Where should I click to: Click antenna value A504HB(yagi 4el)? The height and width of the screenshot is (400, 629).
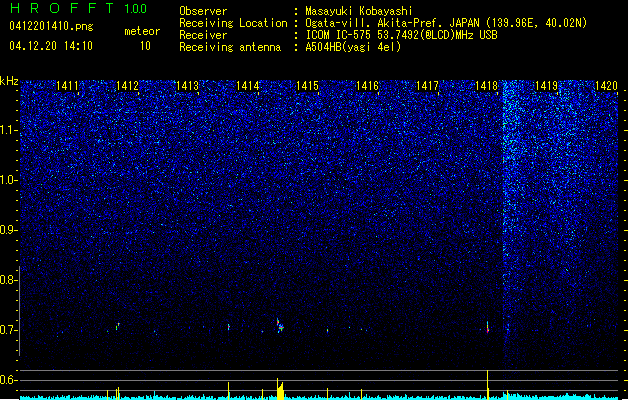(x=353, y=47)
